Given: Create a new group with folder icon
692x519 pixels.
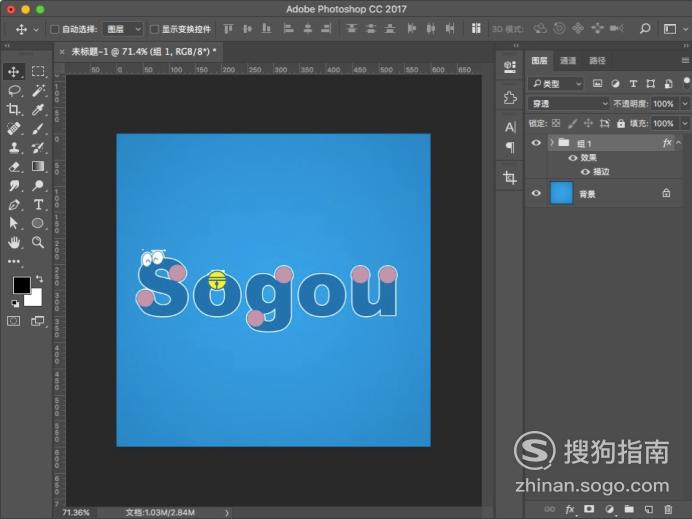Looking at the screenshot, I should click(x=629, y=509).
